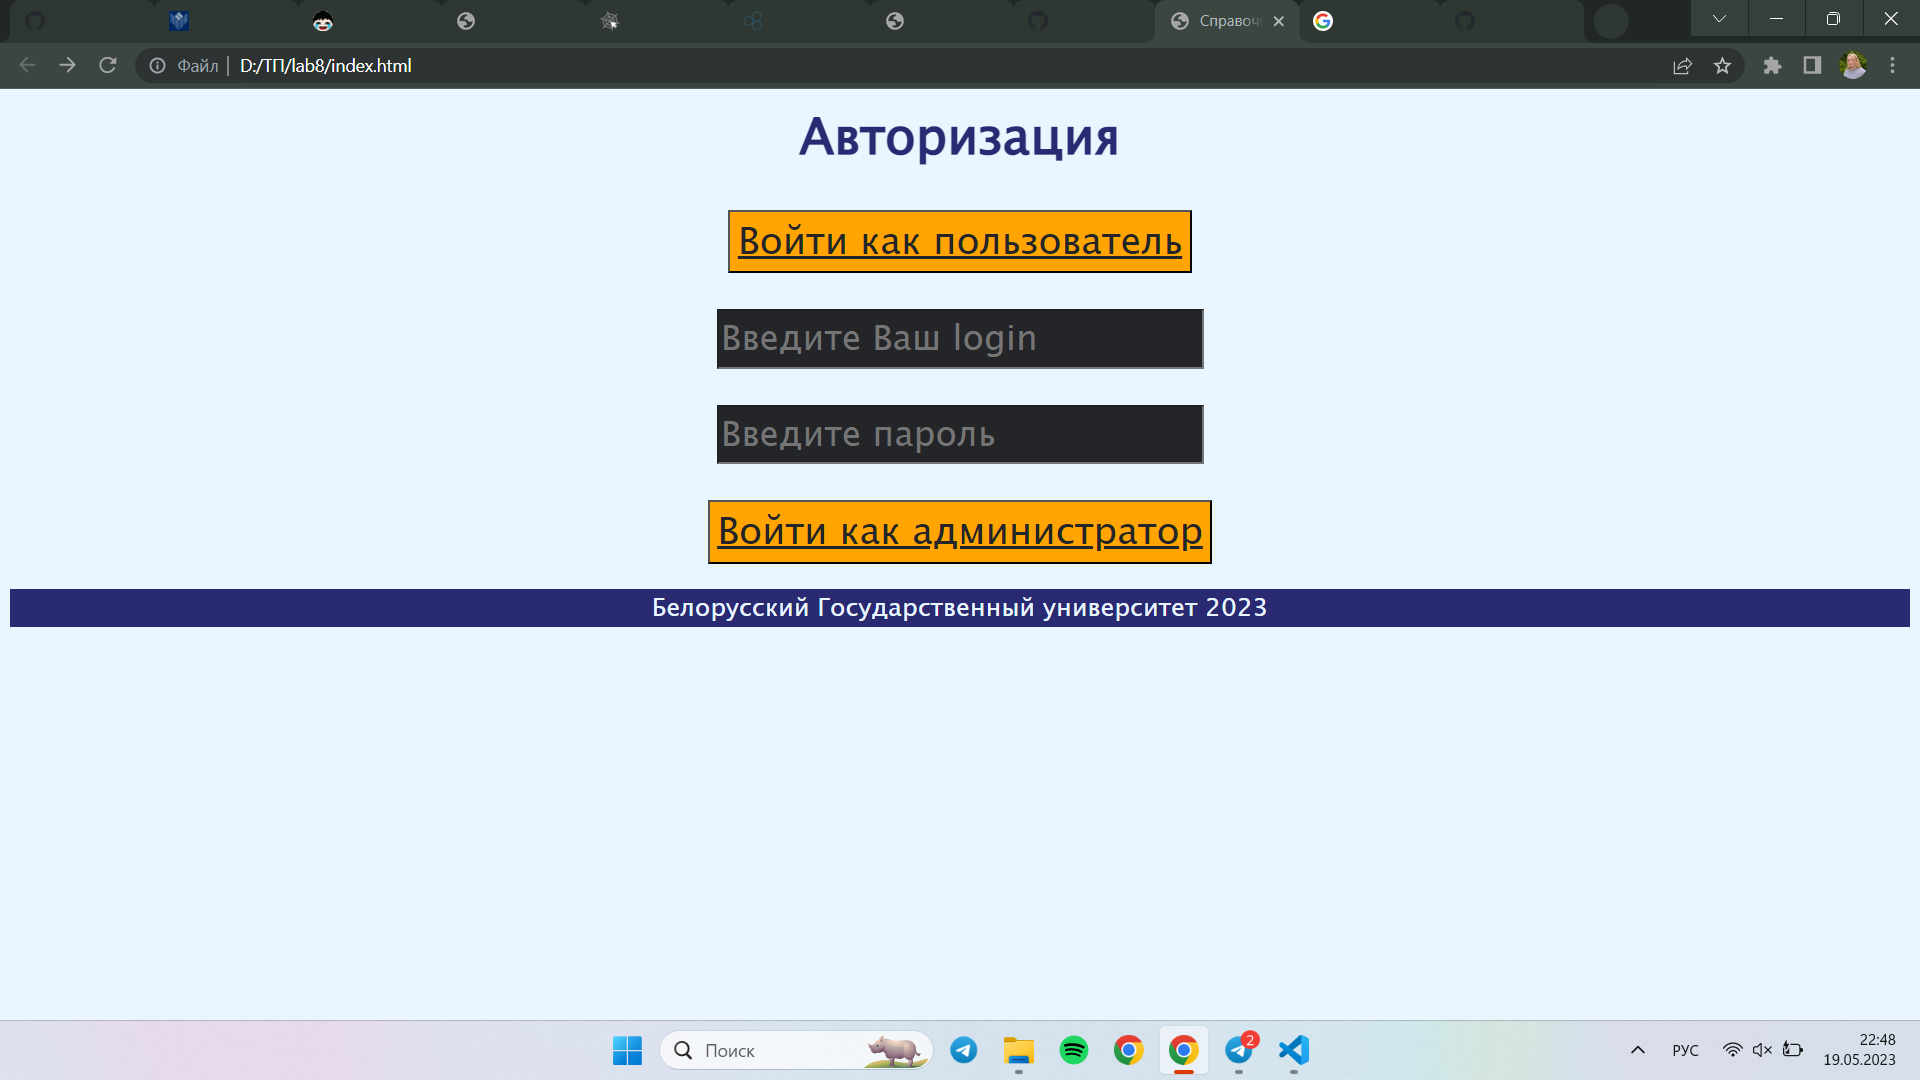Reload the index.html page
Screen dimensions: 1920x1080
pos(107,66)
